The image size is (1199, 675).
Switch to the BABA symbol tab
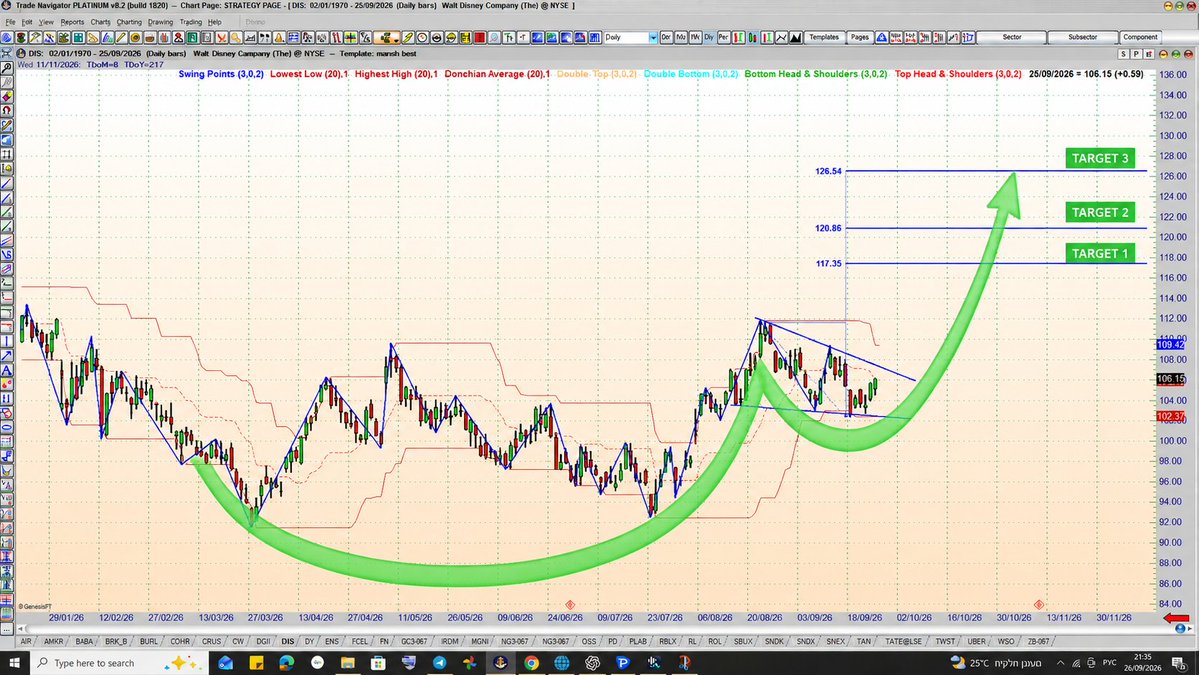[x=84, y=641]
